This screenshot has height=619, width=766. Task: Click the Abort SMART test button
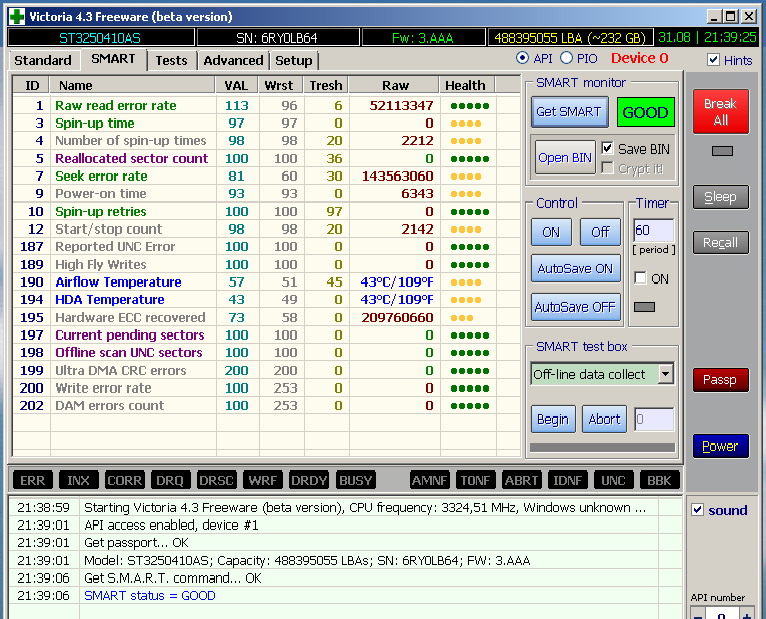(x=604, y=419)
